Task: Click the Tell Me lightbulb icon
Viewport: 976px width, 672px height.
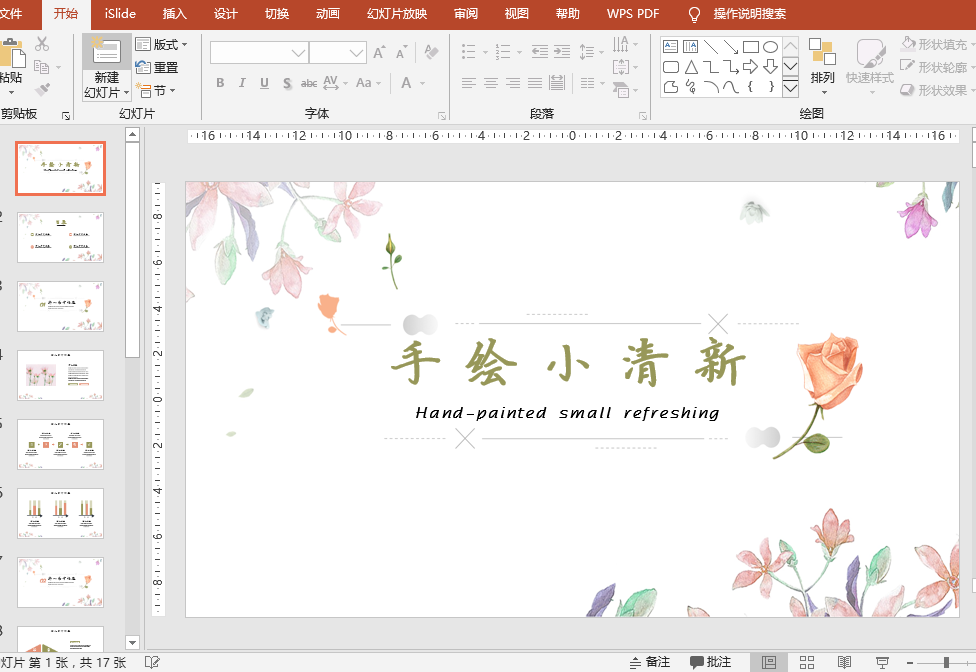Action: [694, 14]
